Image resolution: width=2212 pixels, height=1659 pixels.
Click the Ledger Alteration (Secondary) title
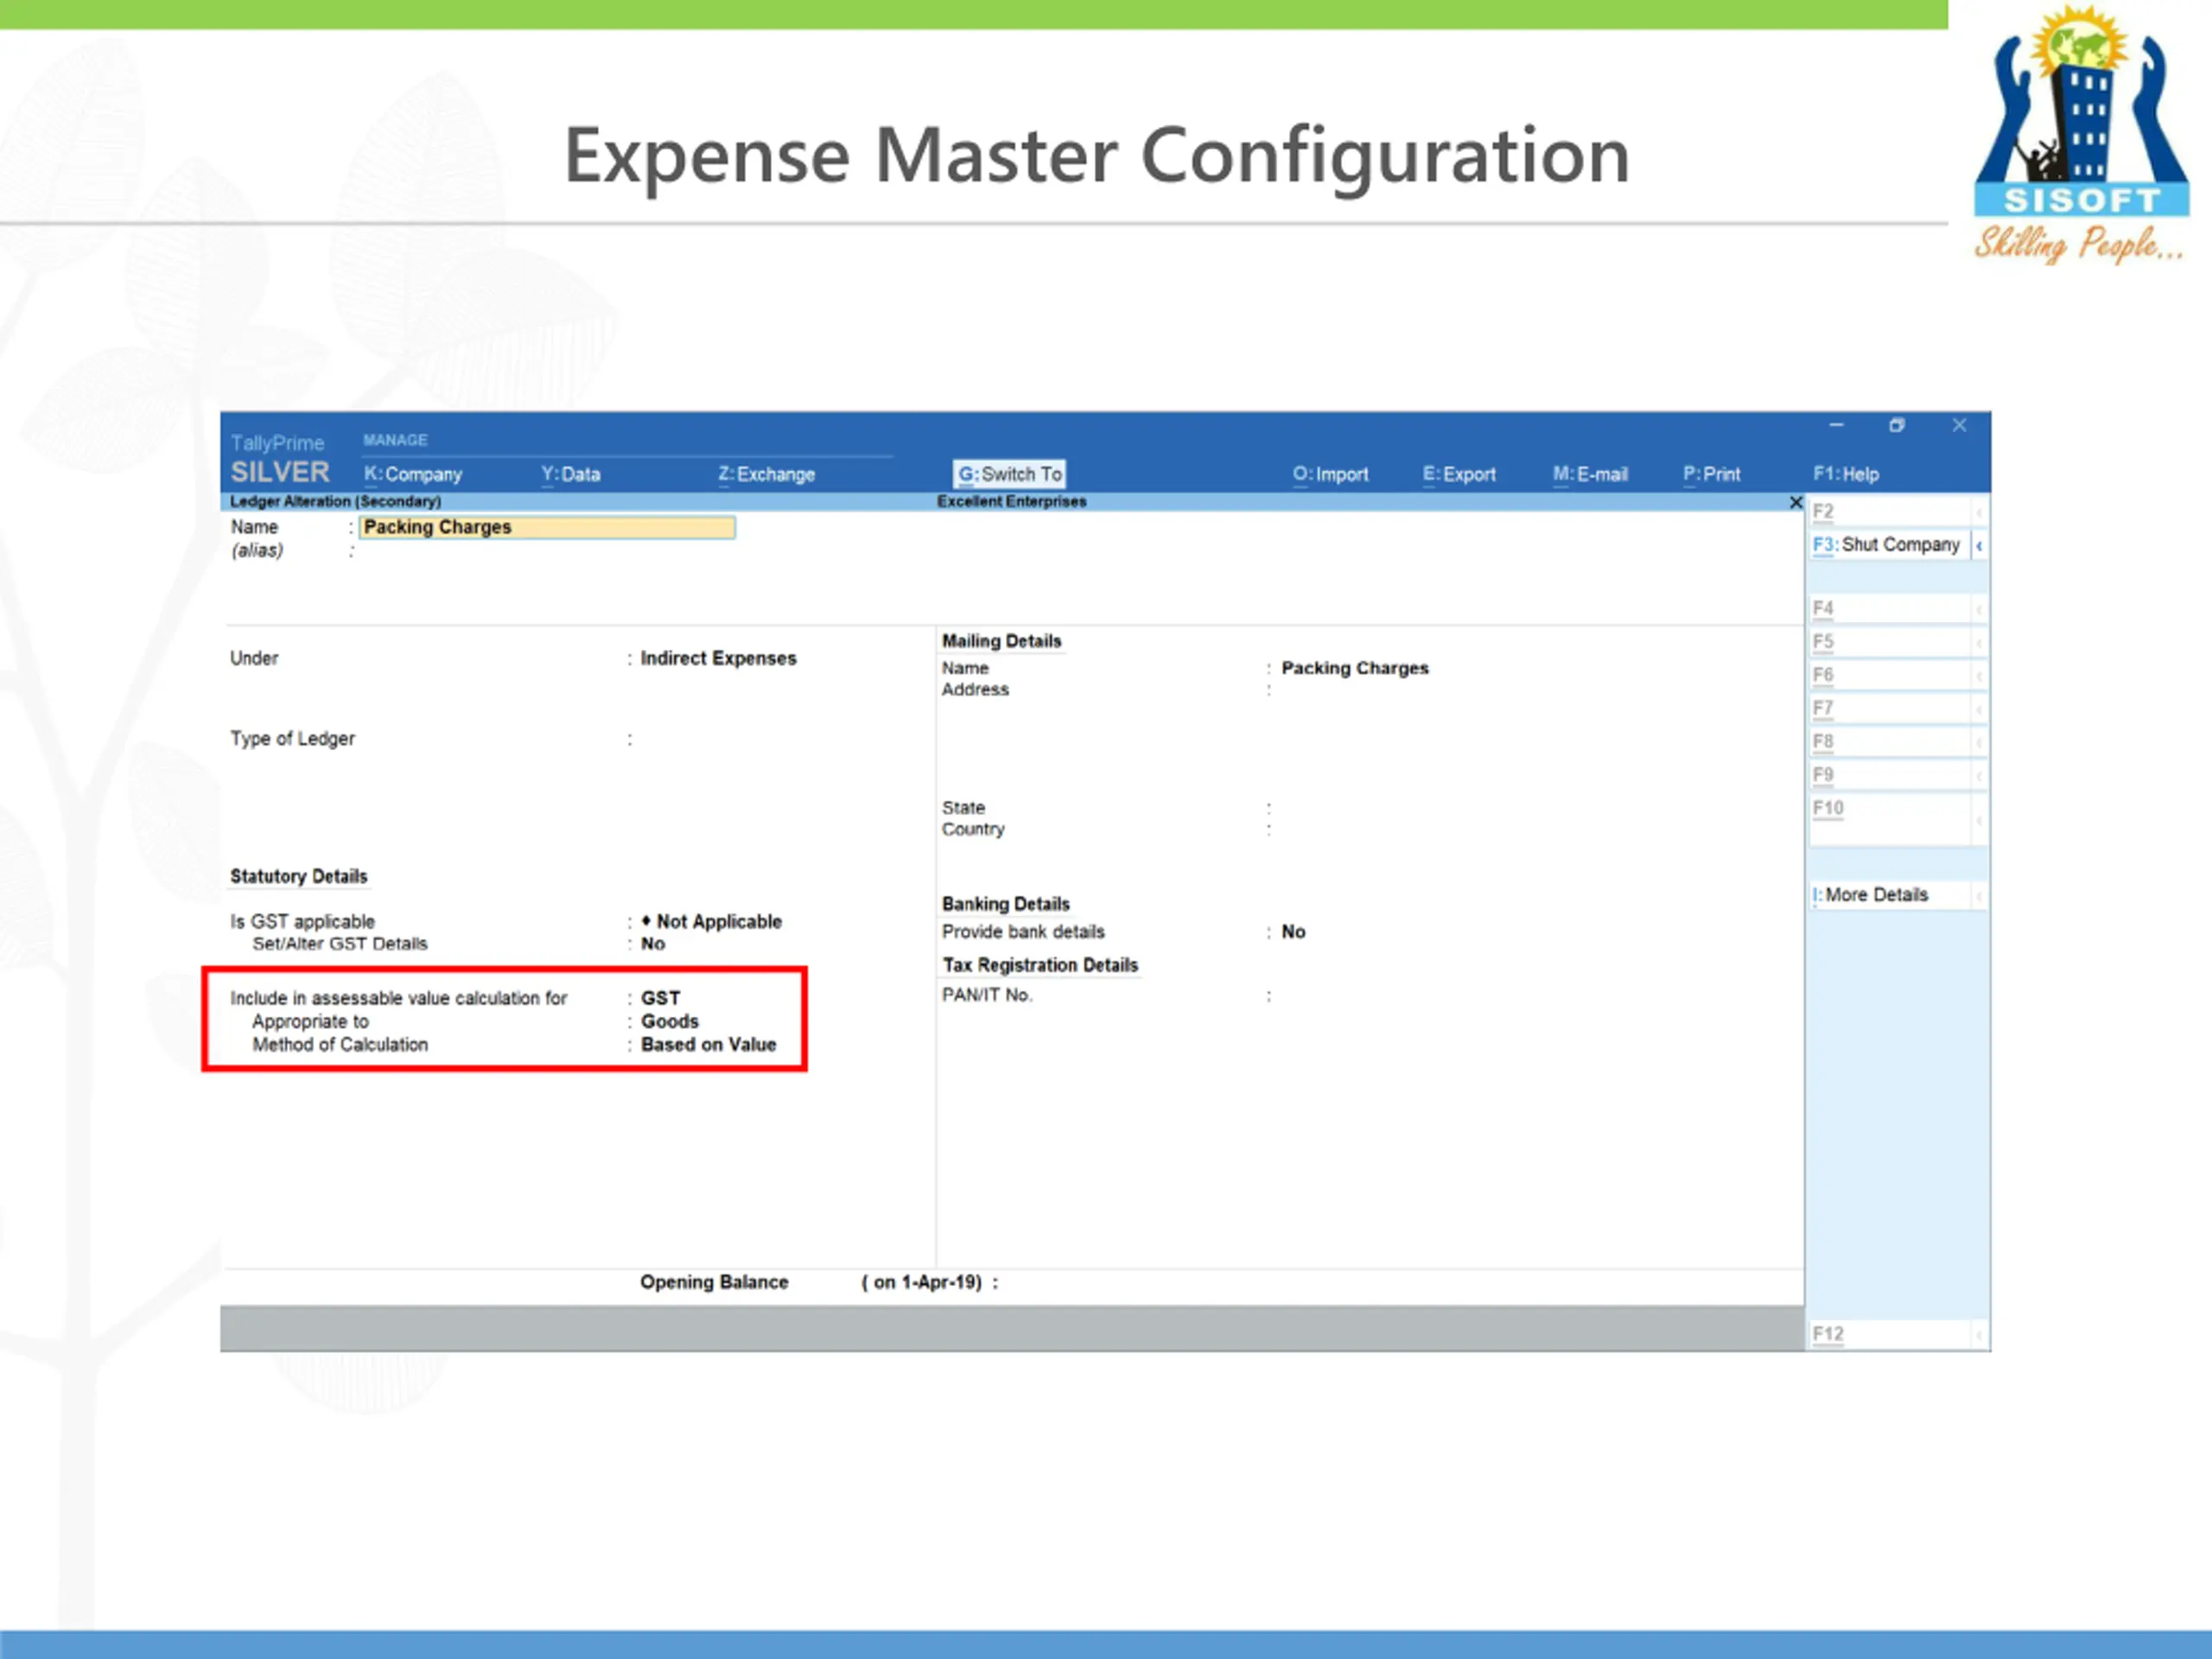[335, 501]
